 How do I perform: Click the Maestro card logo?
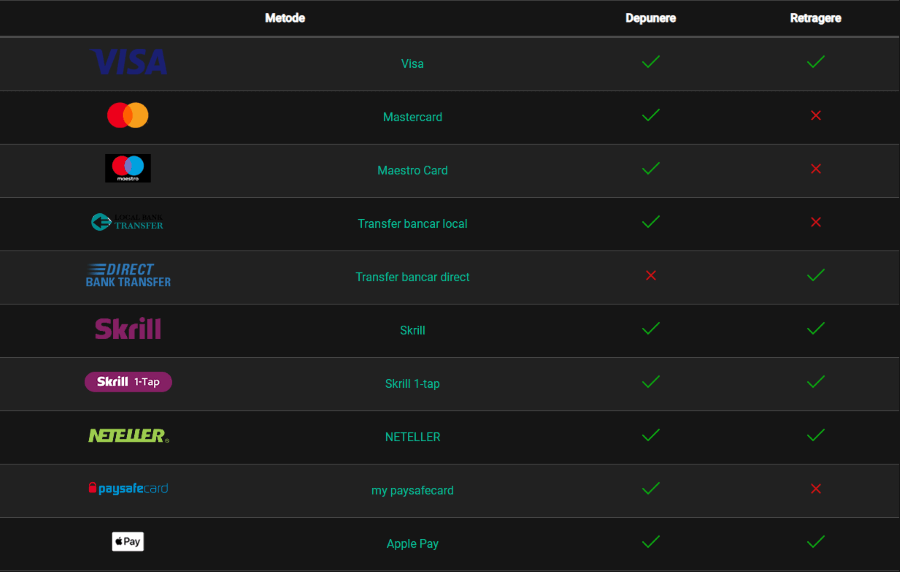pos(128,168)
